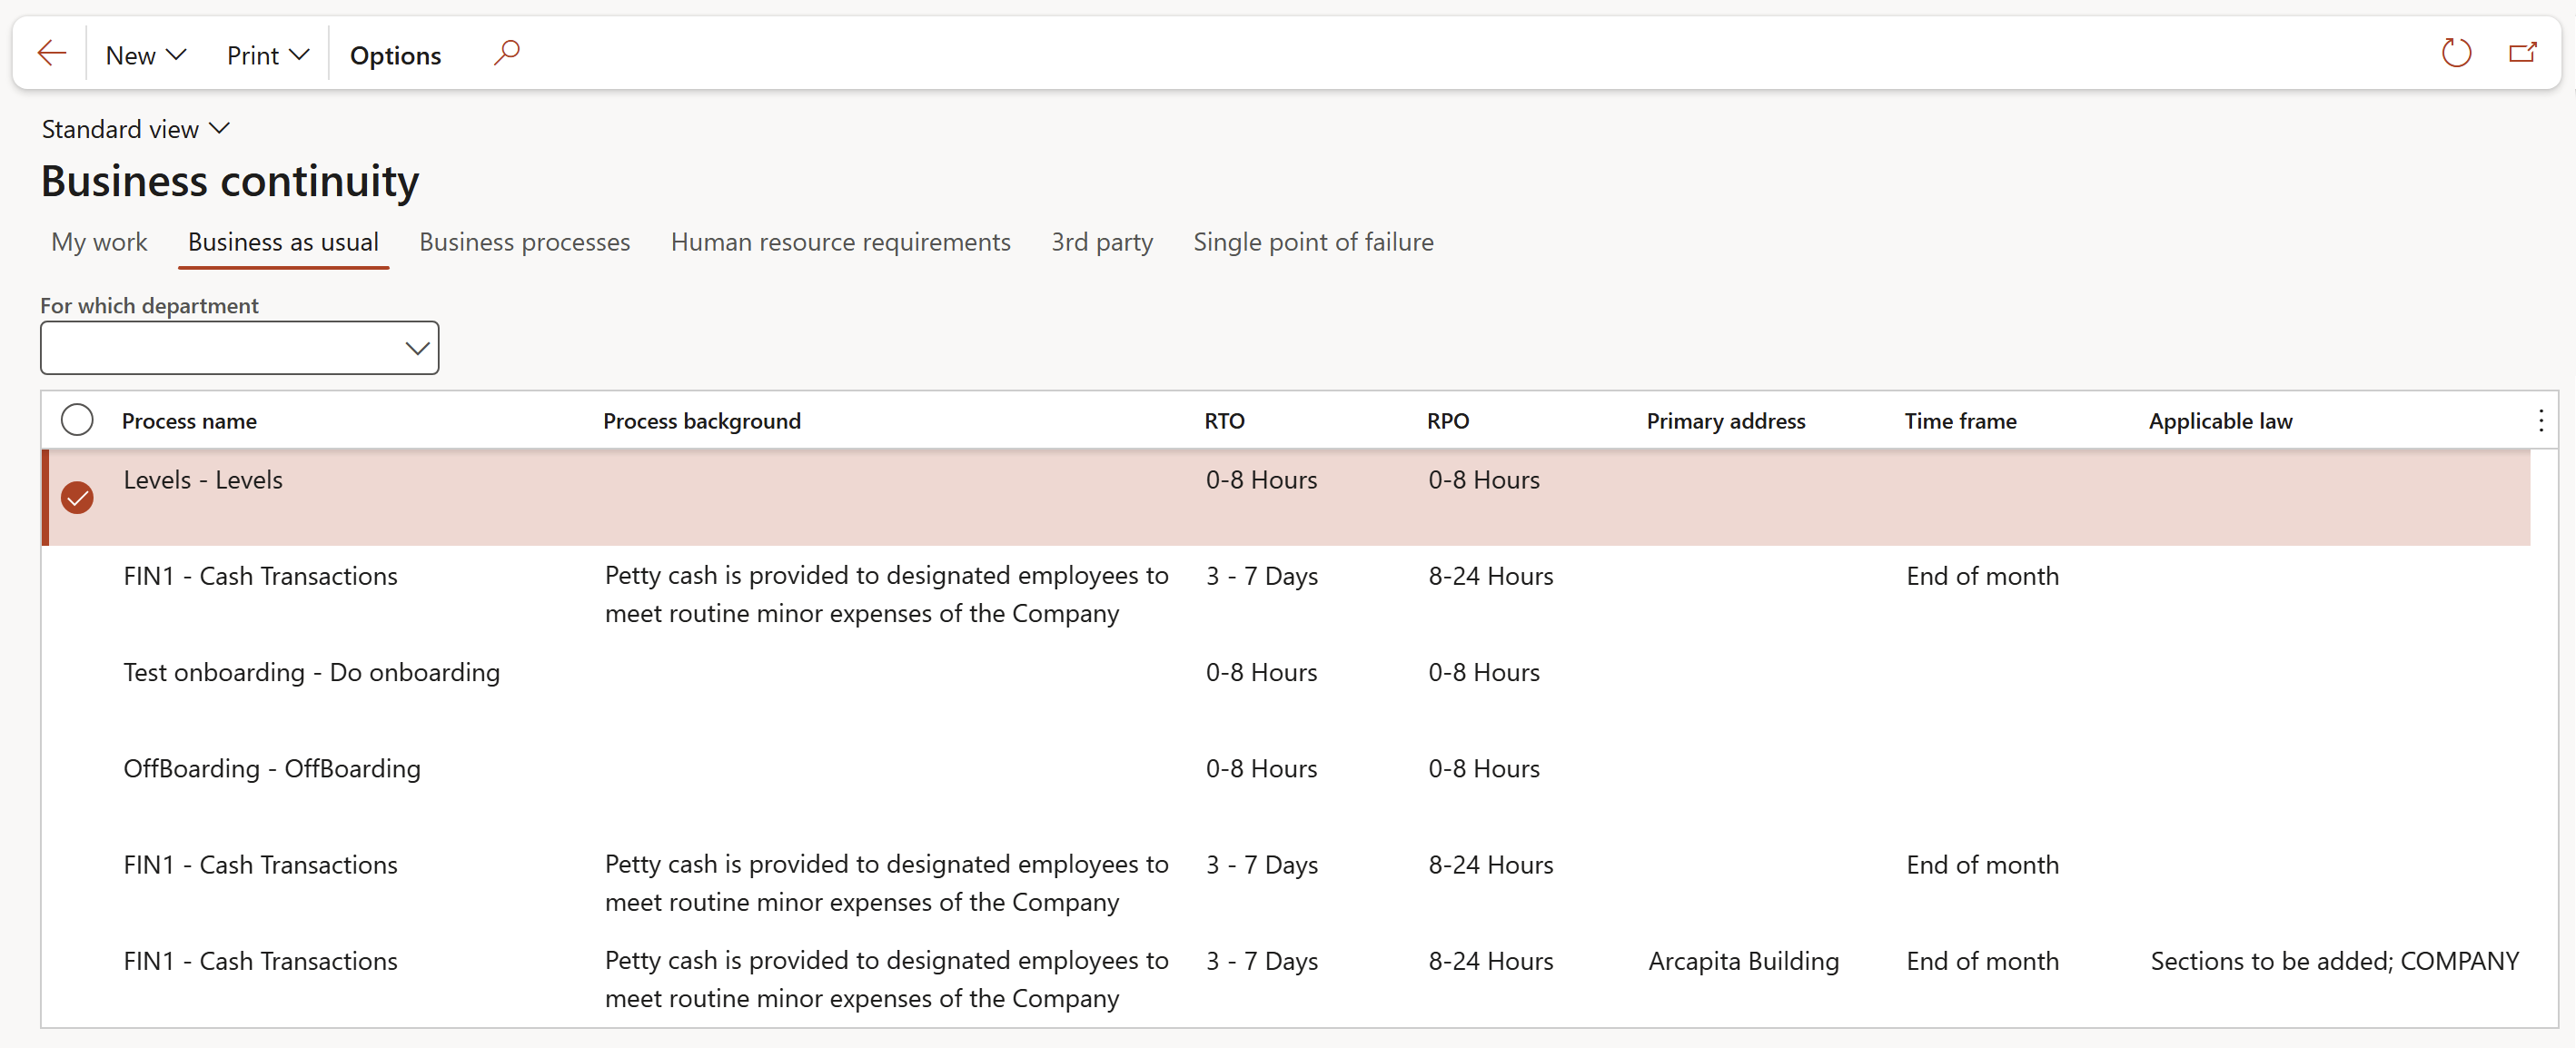Go to the 3rd party tab

(x=1101, y=242)
